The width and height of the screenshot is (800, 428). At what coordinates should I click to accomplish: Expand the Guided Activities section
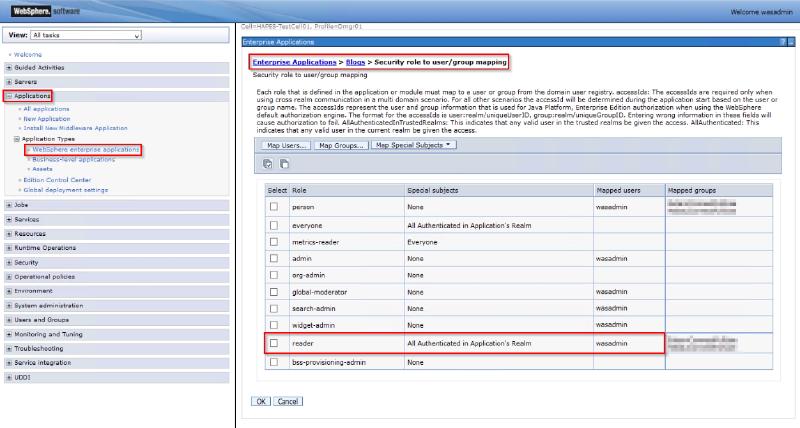pyautogui.click(x=9, y=67)
